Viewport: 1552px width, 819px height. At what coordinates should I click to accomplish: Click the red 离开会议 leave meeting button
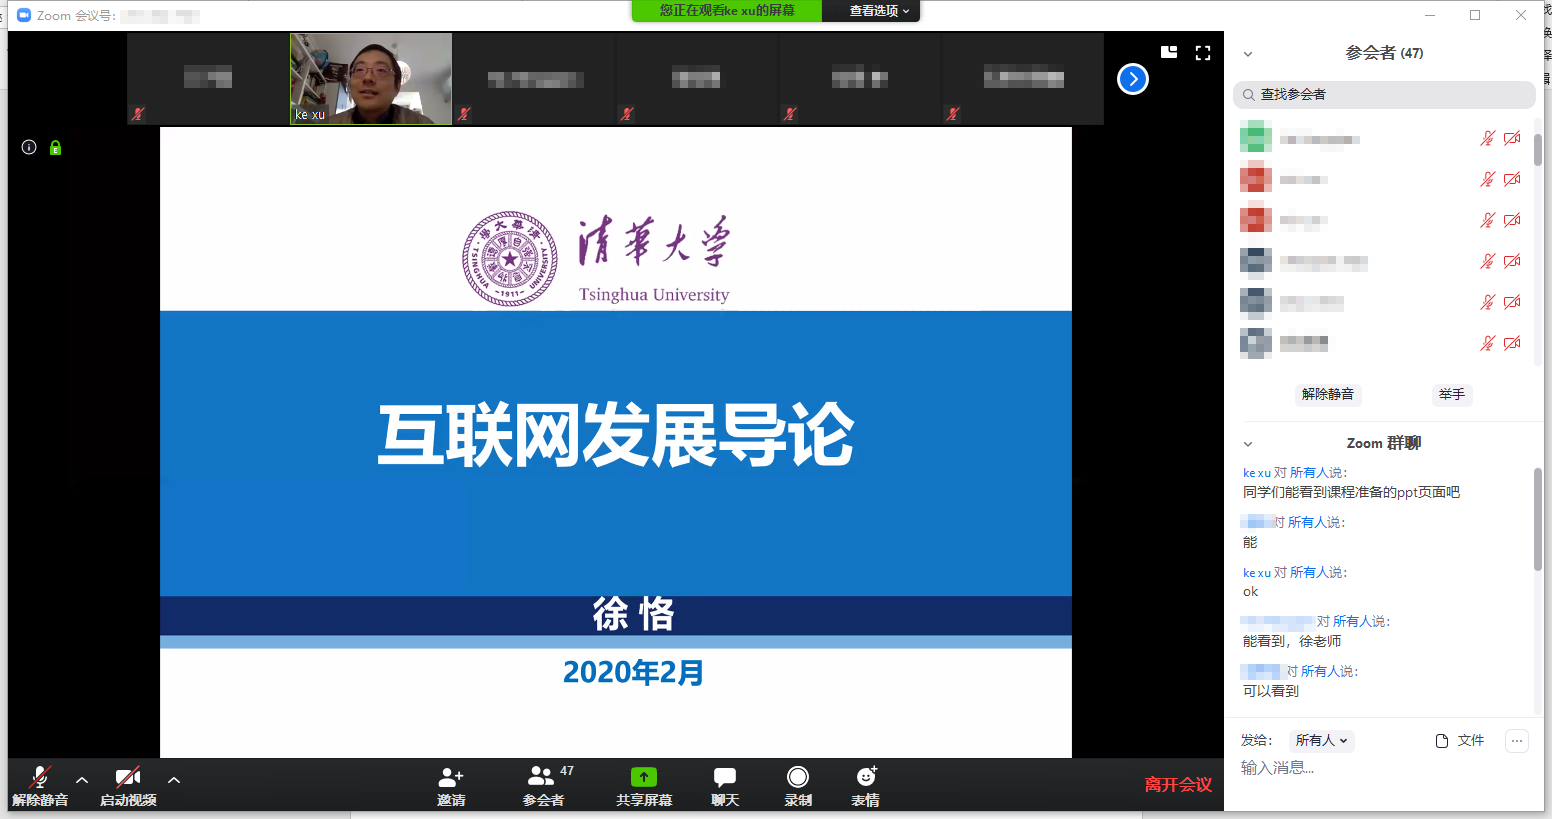(1177, 786)
